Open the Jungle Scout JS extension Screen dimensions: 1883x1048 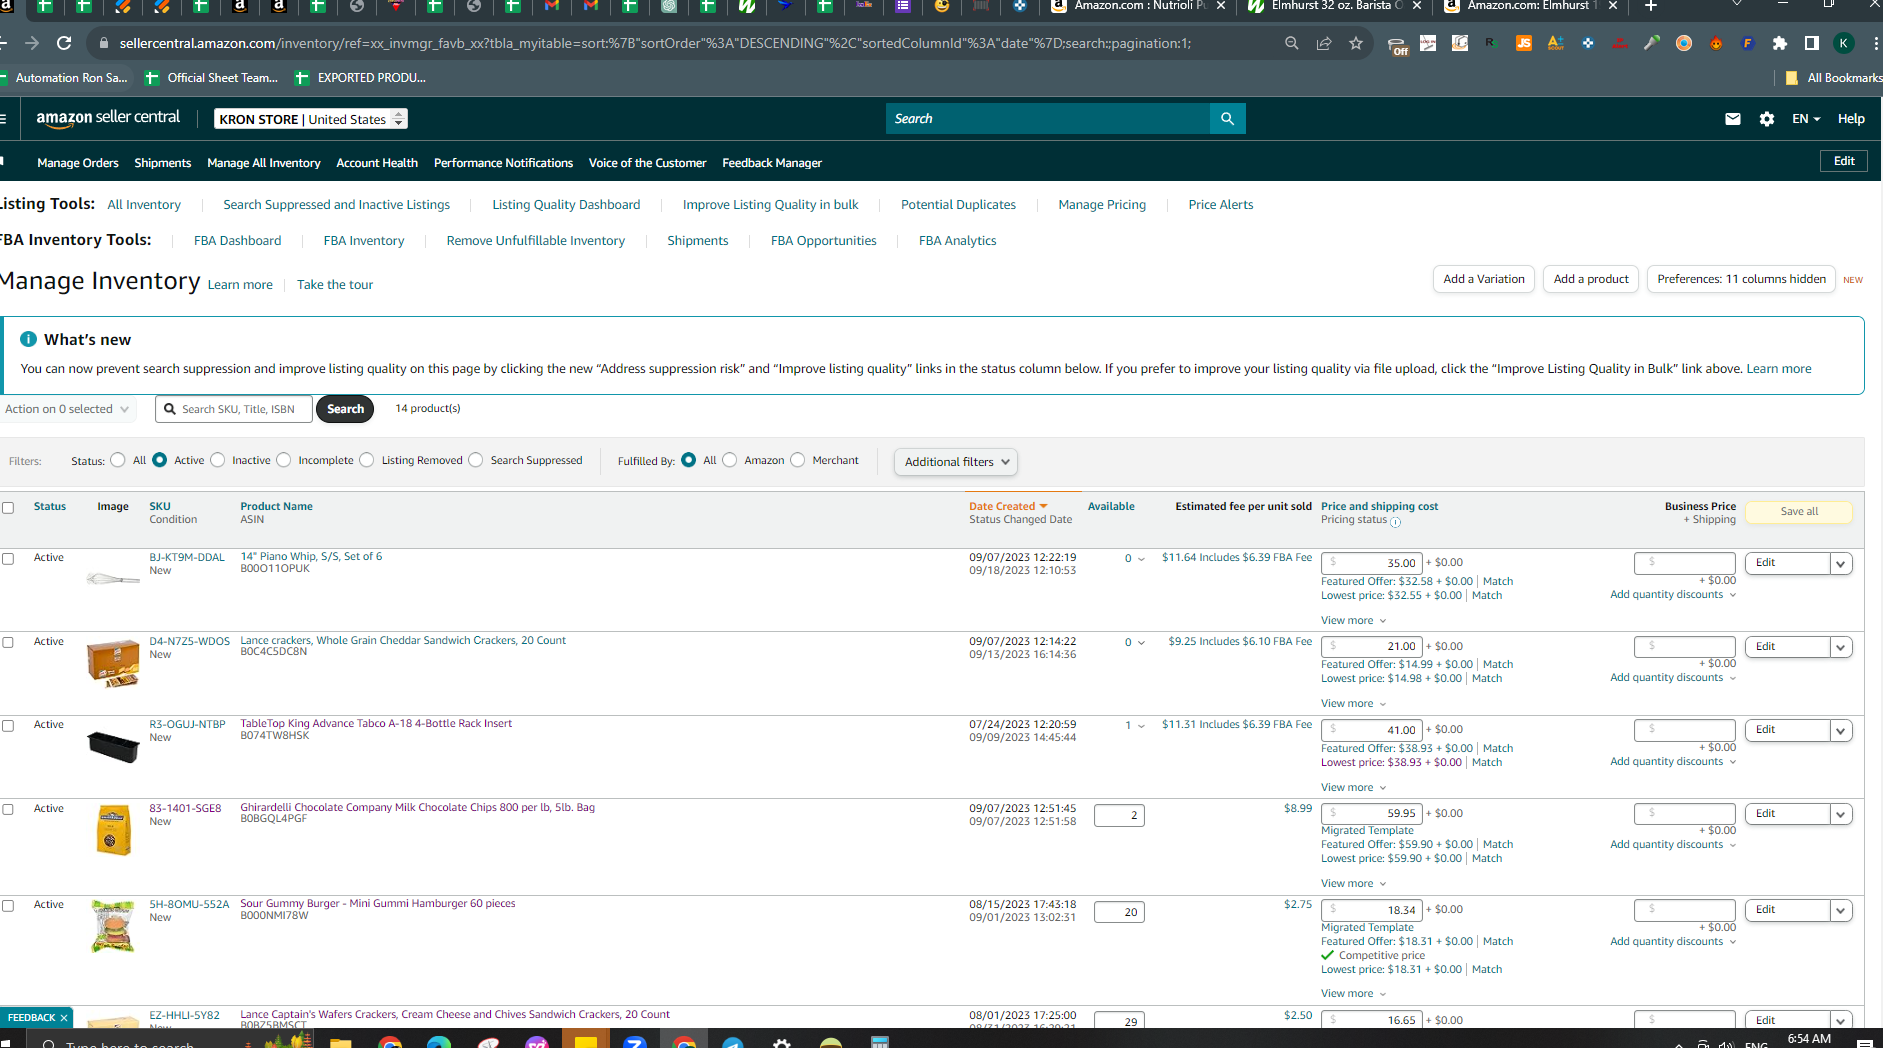click(1524, 43)
